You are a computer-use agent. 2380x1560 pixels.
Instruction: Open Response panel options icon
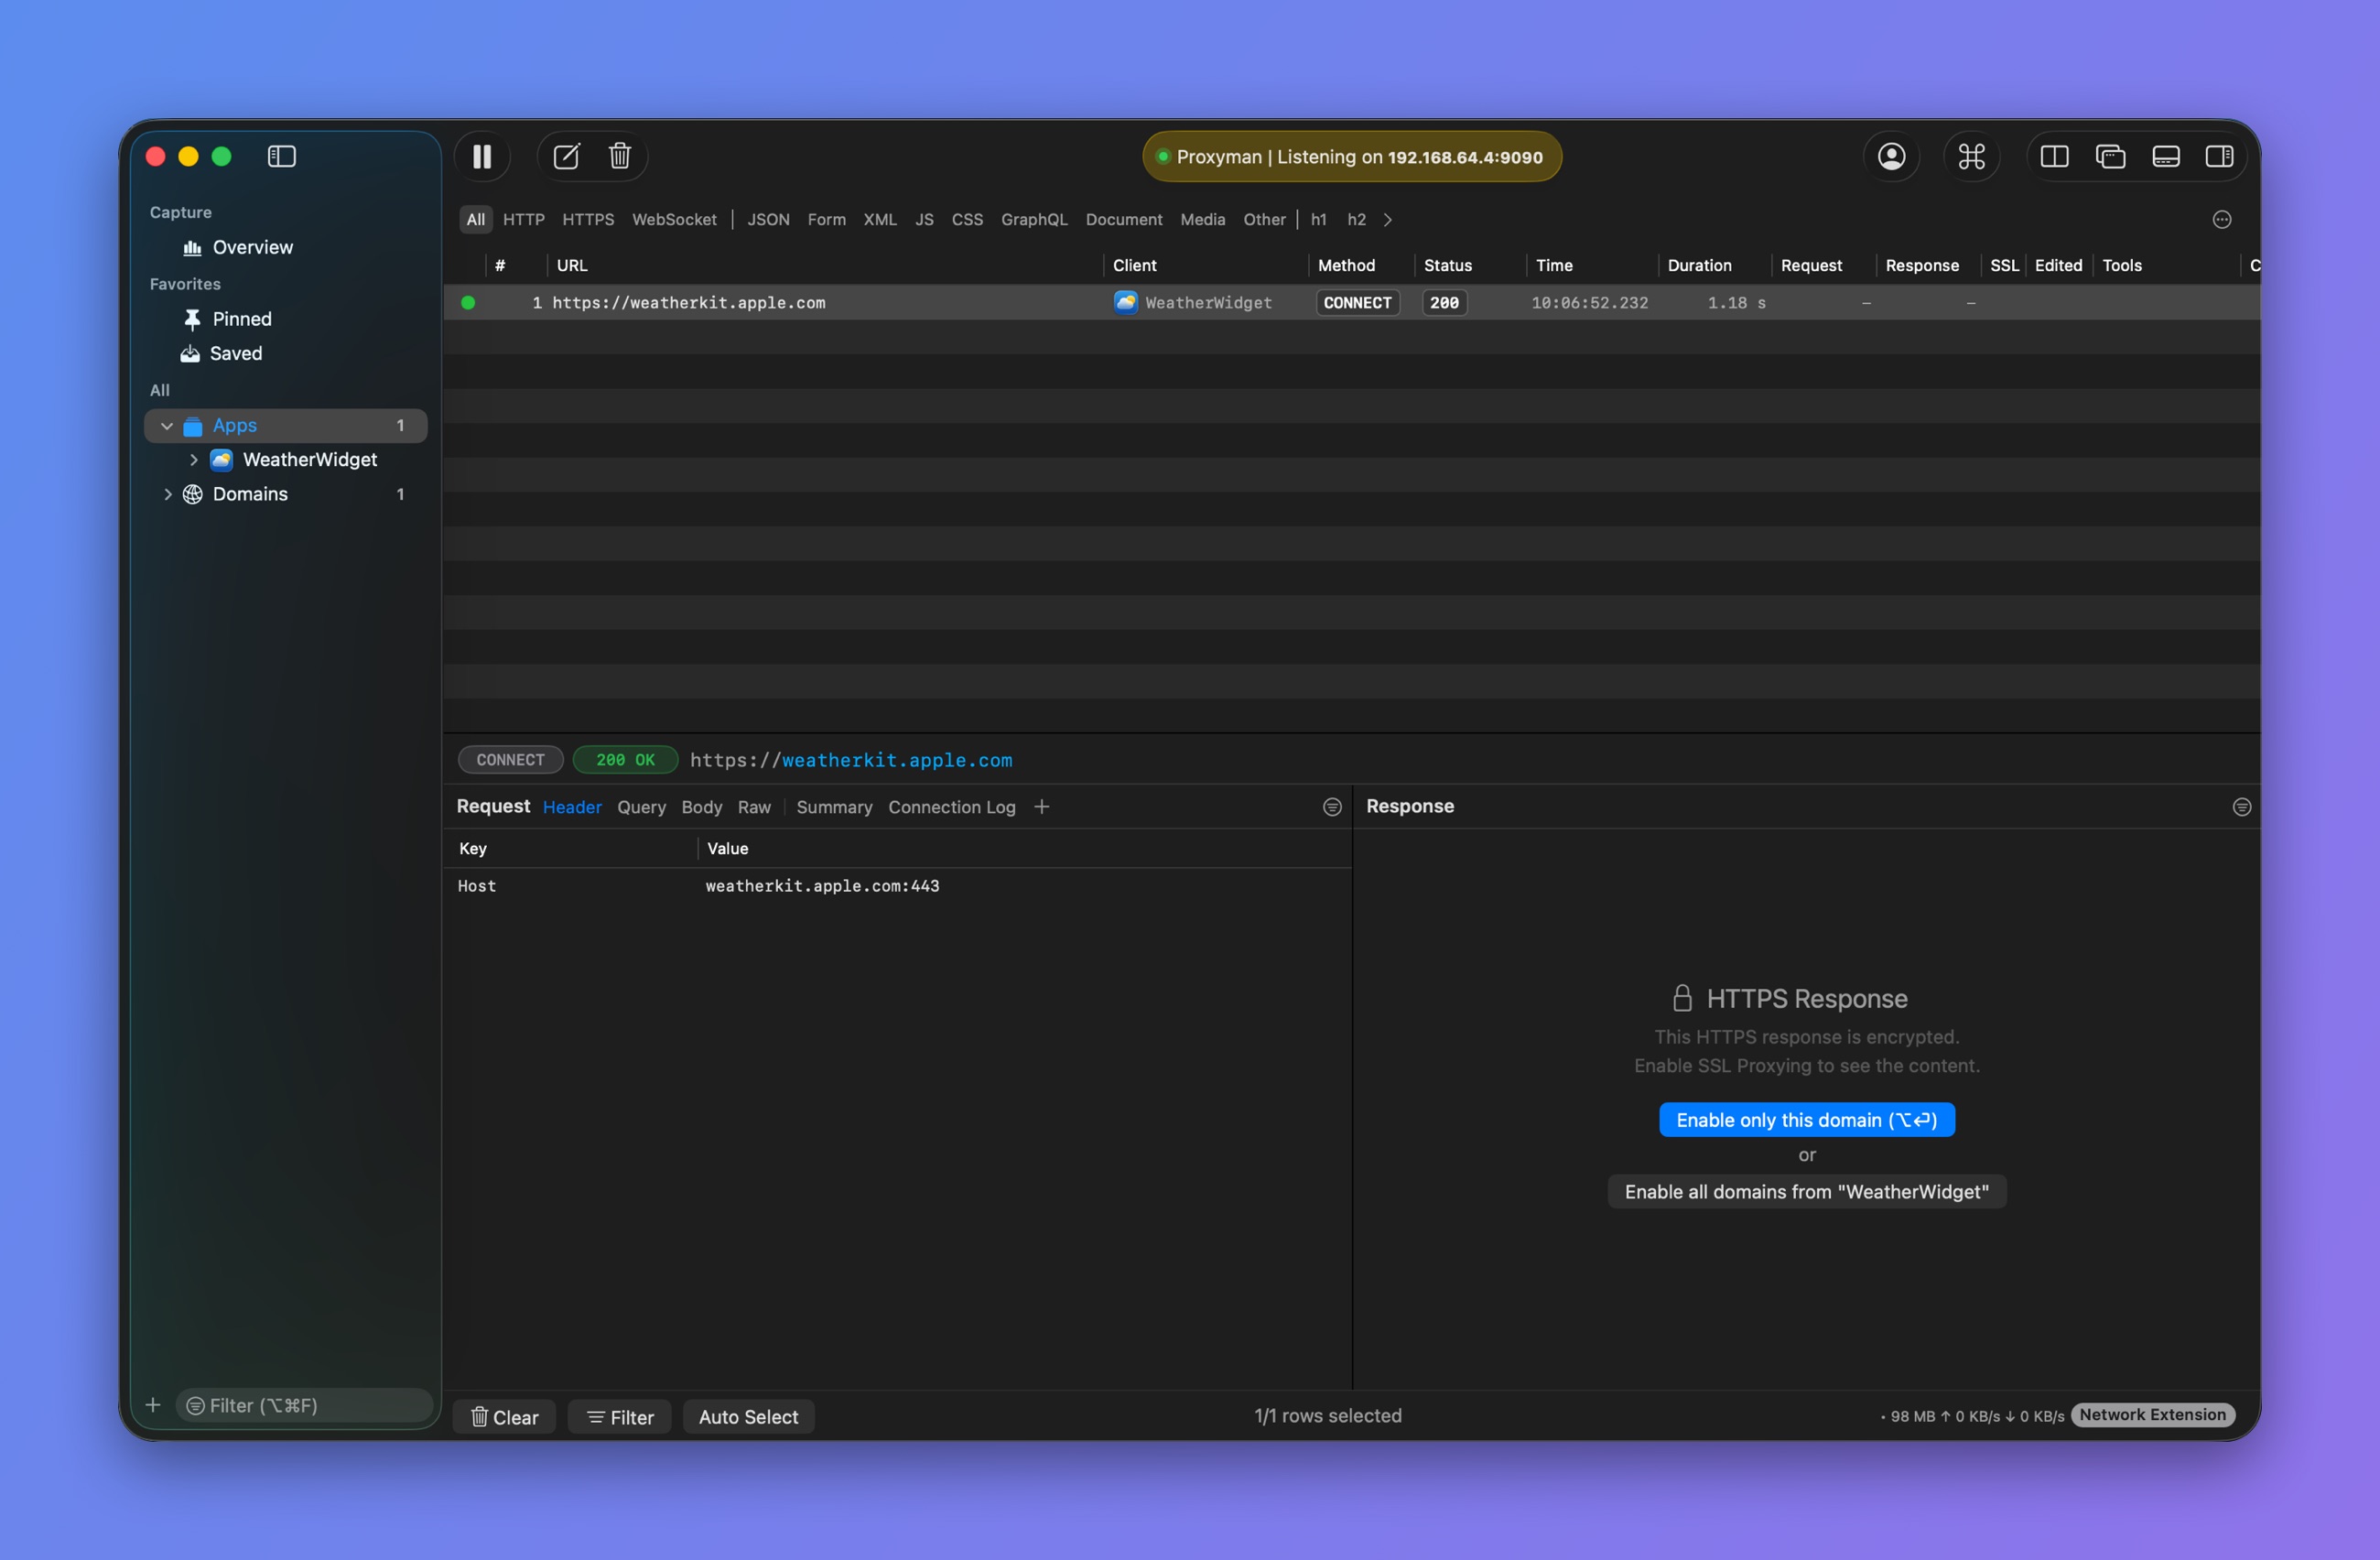tap(2242, 807)
